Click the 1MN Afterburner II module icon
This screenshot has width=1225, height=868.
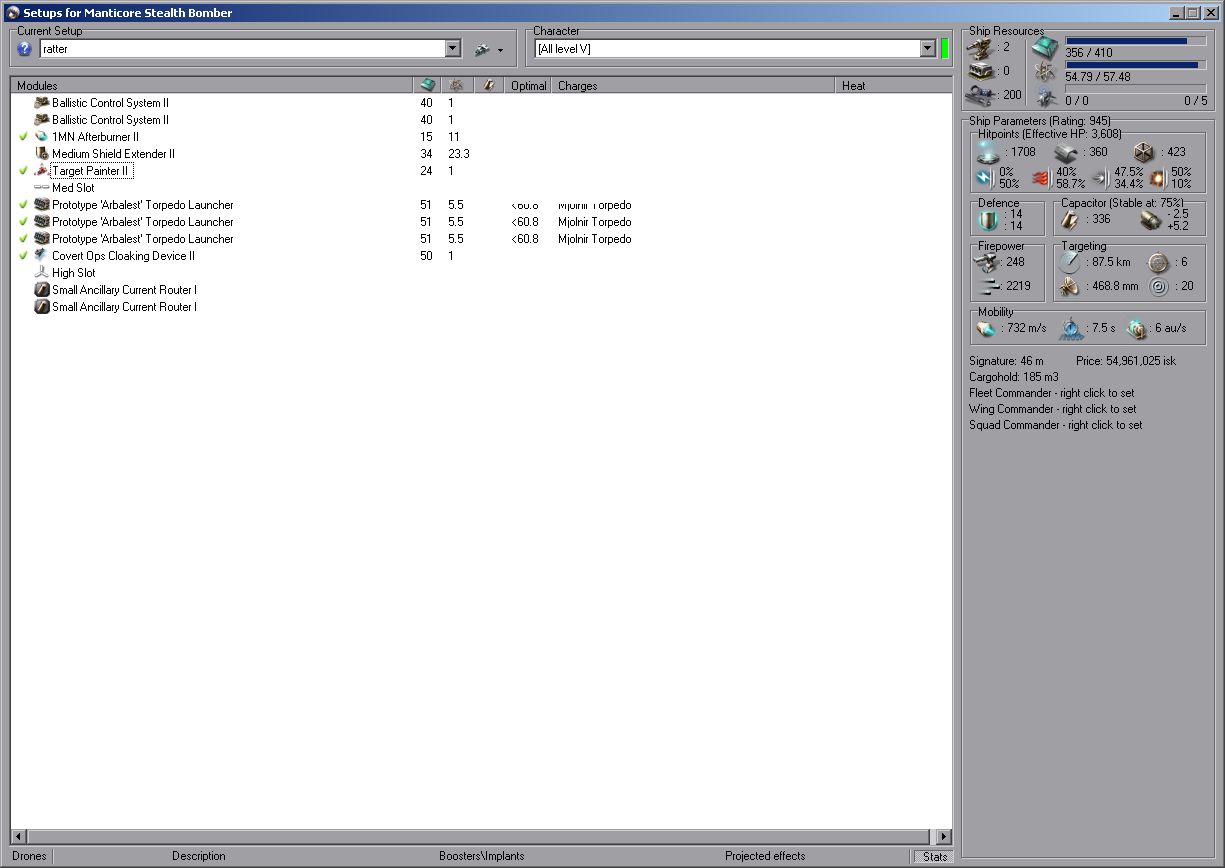41,137
